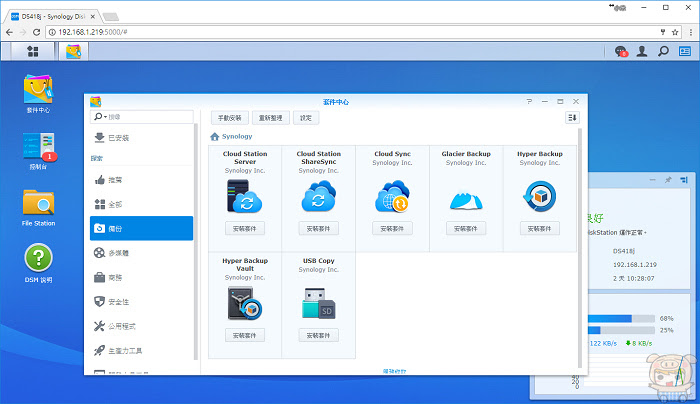This screenshot has height=404, width=700.
Task: Install Glacier Backup package
Action: tap(466, 229)
